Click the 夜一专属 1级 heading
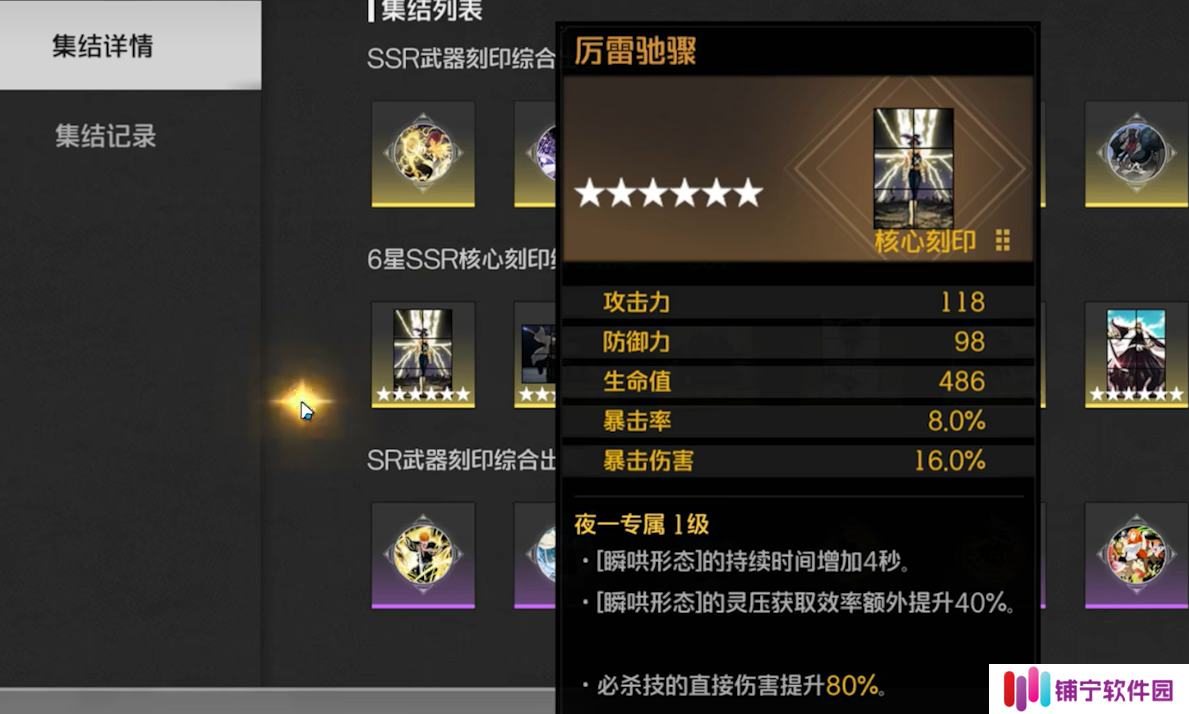The height and width of the screenshot is (714, 1189). [x=642, y=524]
